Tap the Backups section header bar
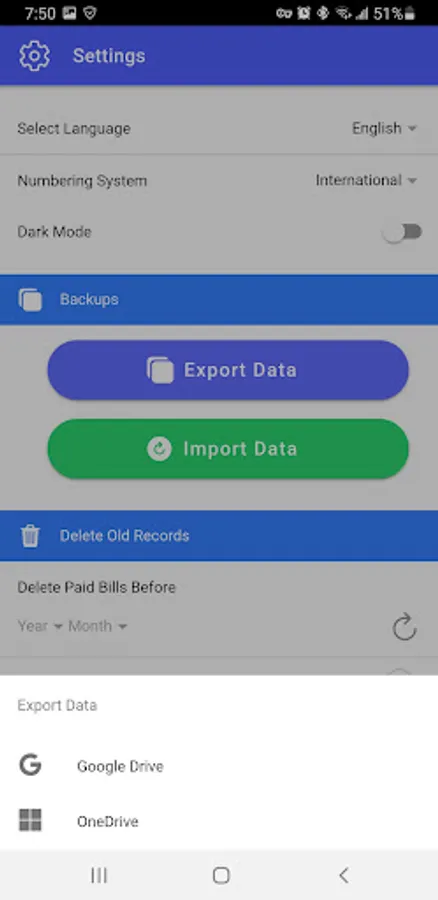The width and height of the screenshot is (438, 900). (x=219, y=300)
